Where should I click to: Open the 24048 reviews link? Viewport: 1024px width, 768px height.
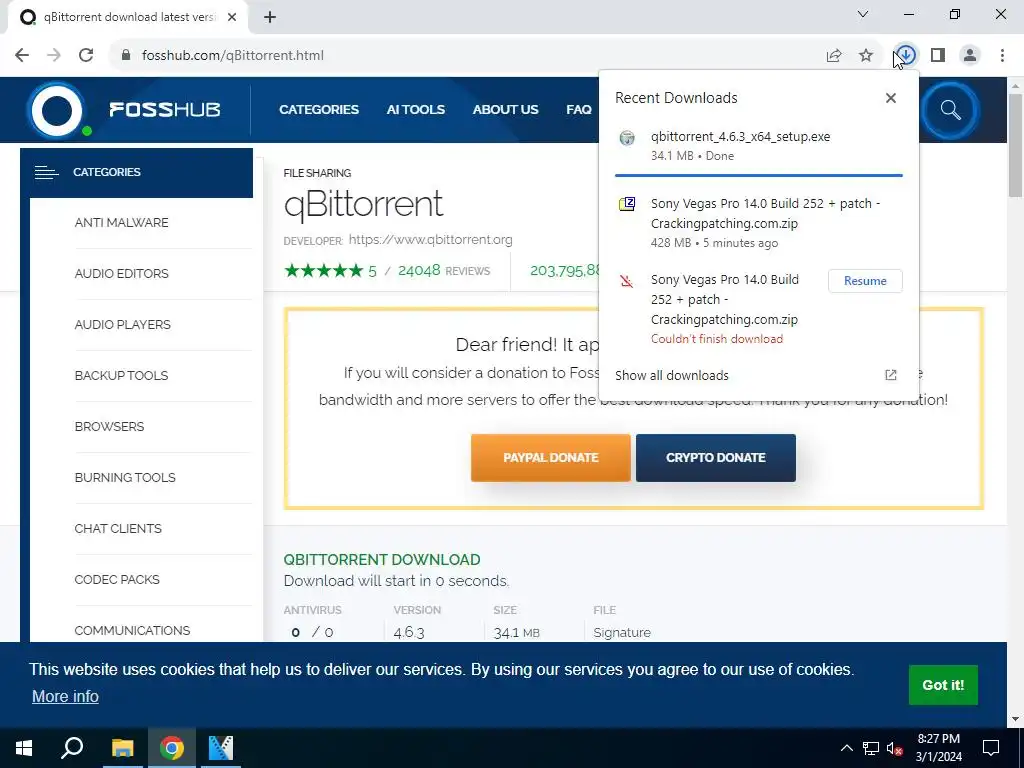[x=443, y=270]
